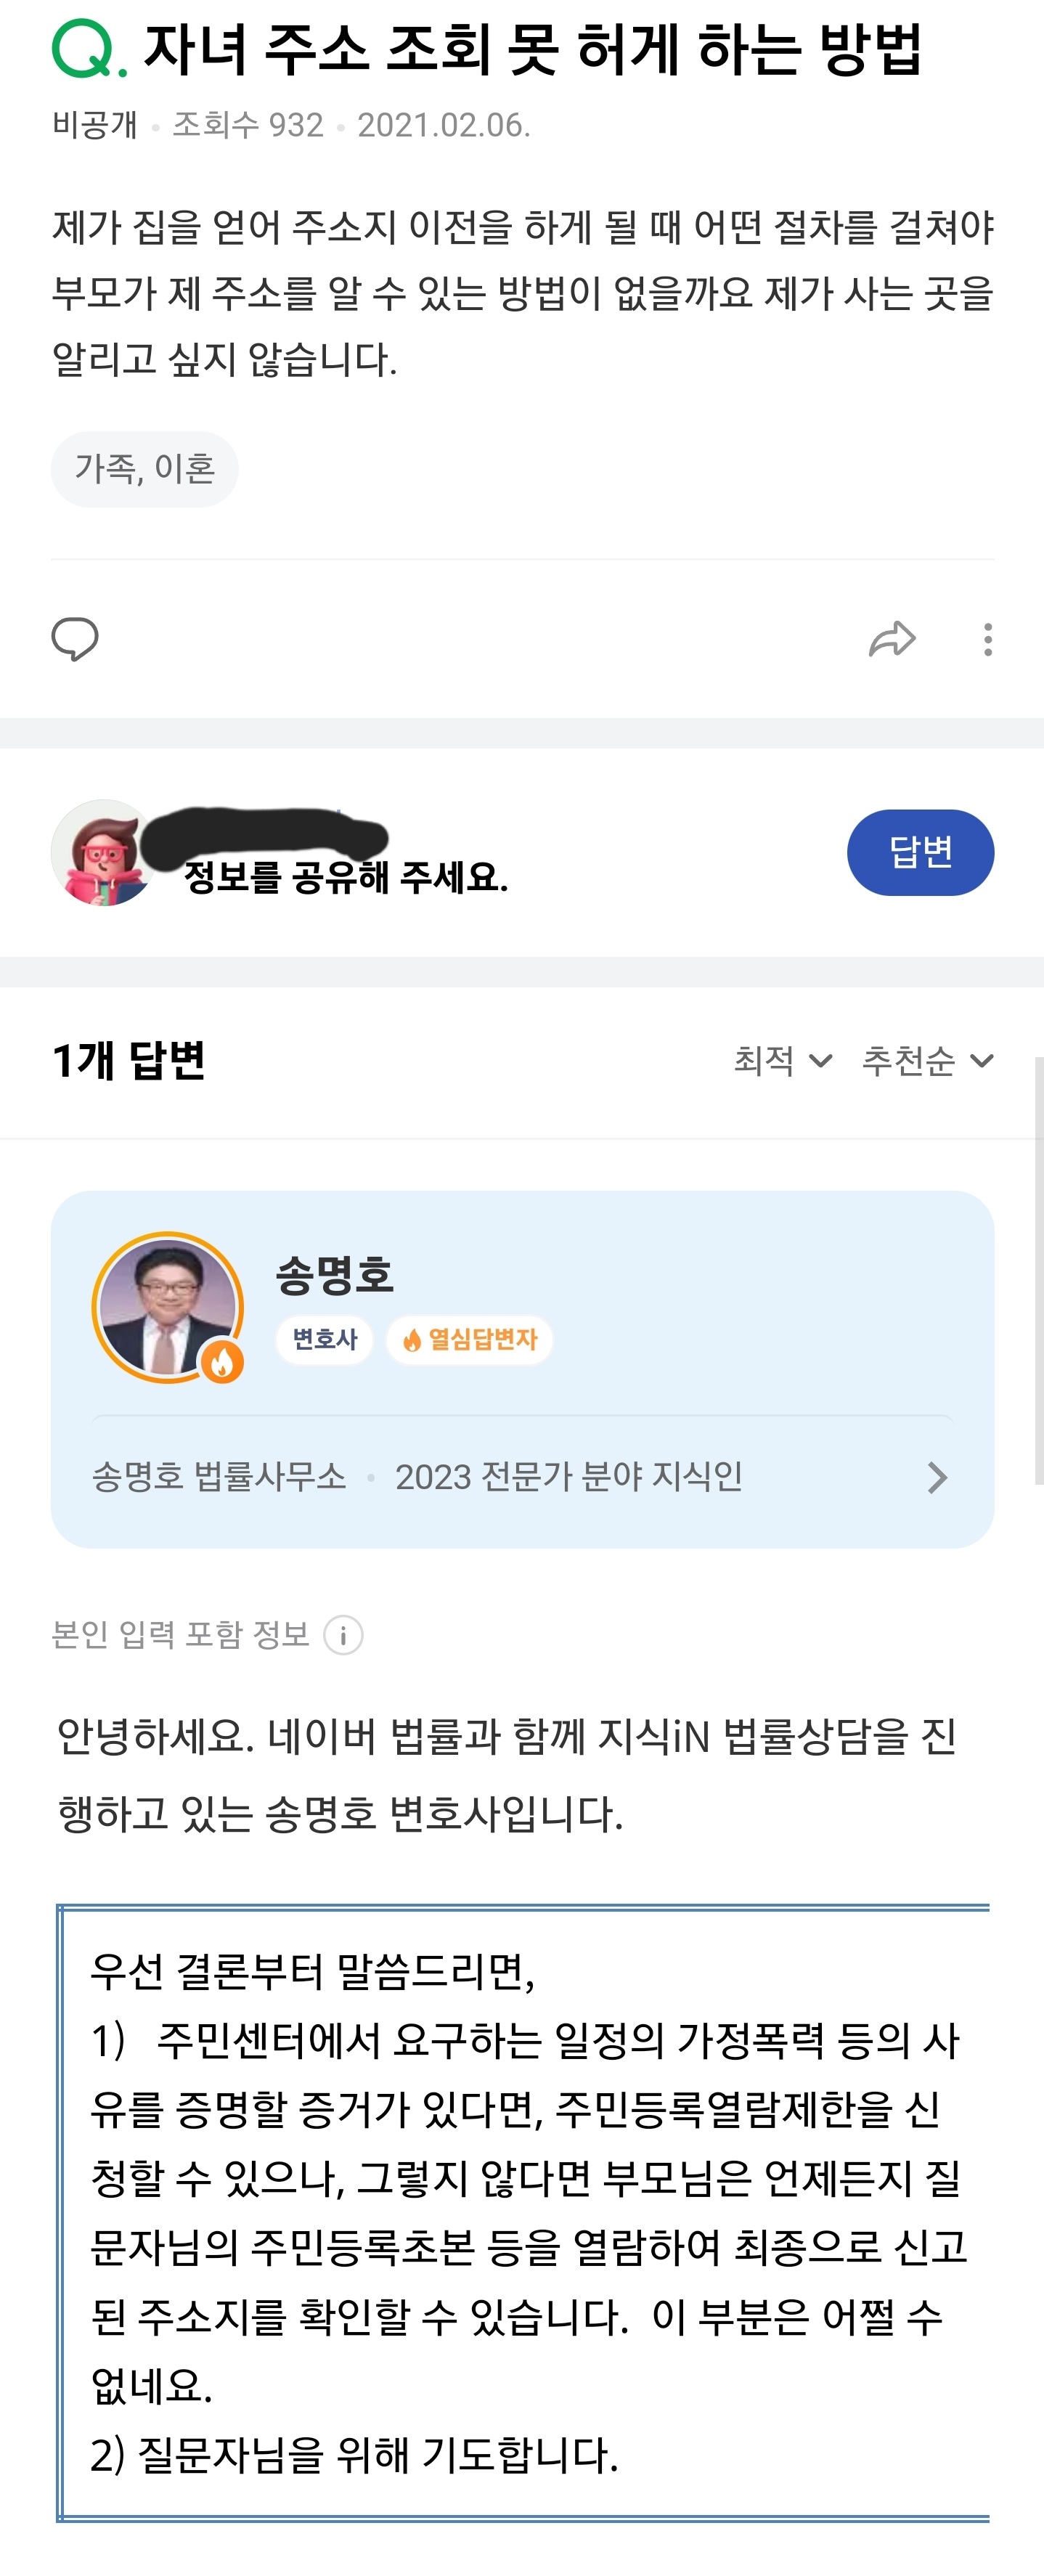Click the 정보를 공유해 주세요 answer prompt

(x=346, y=877)
